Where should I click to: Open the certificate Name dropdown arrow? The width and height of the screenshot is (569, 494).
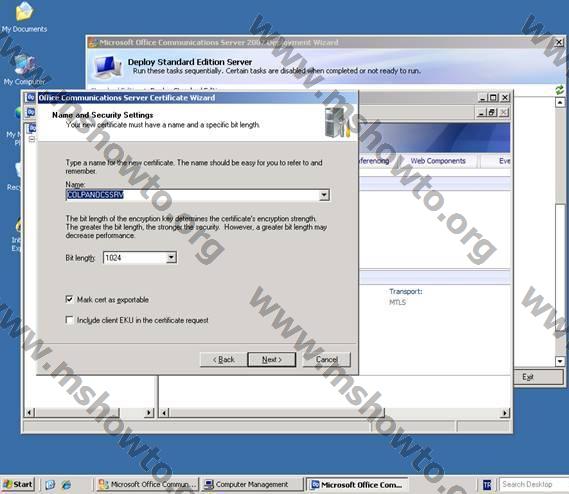[324, 195]
